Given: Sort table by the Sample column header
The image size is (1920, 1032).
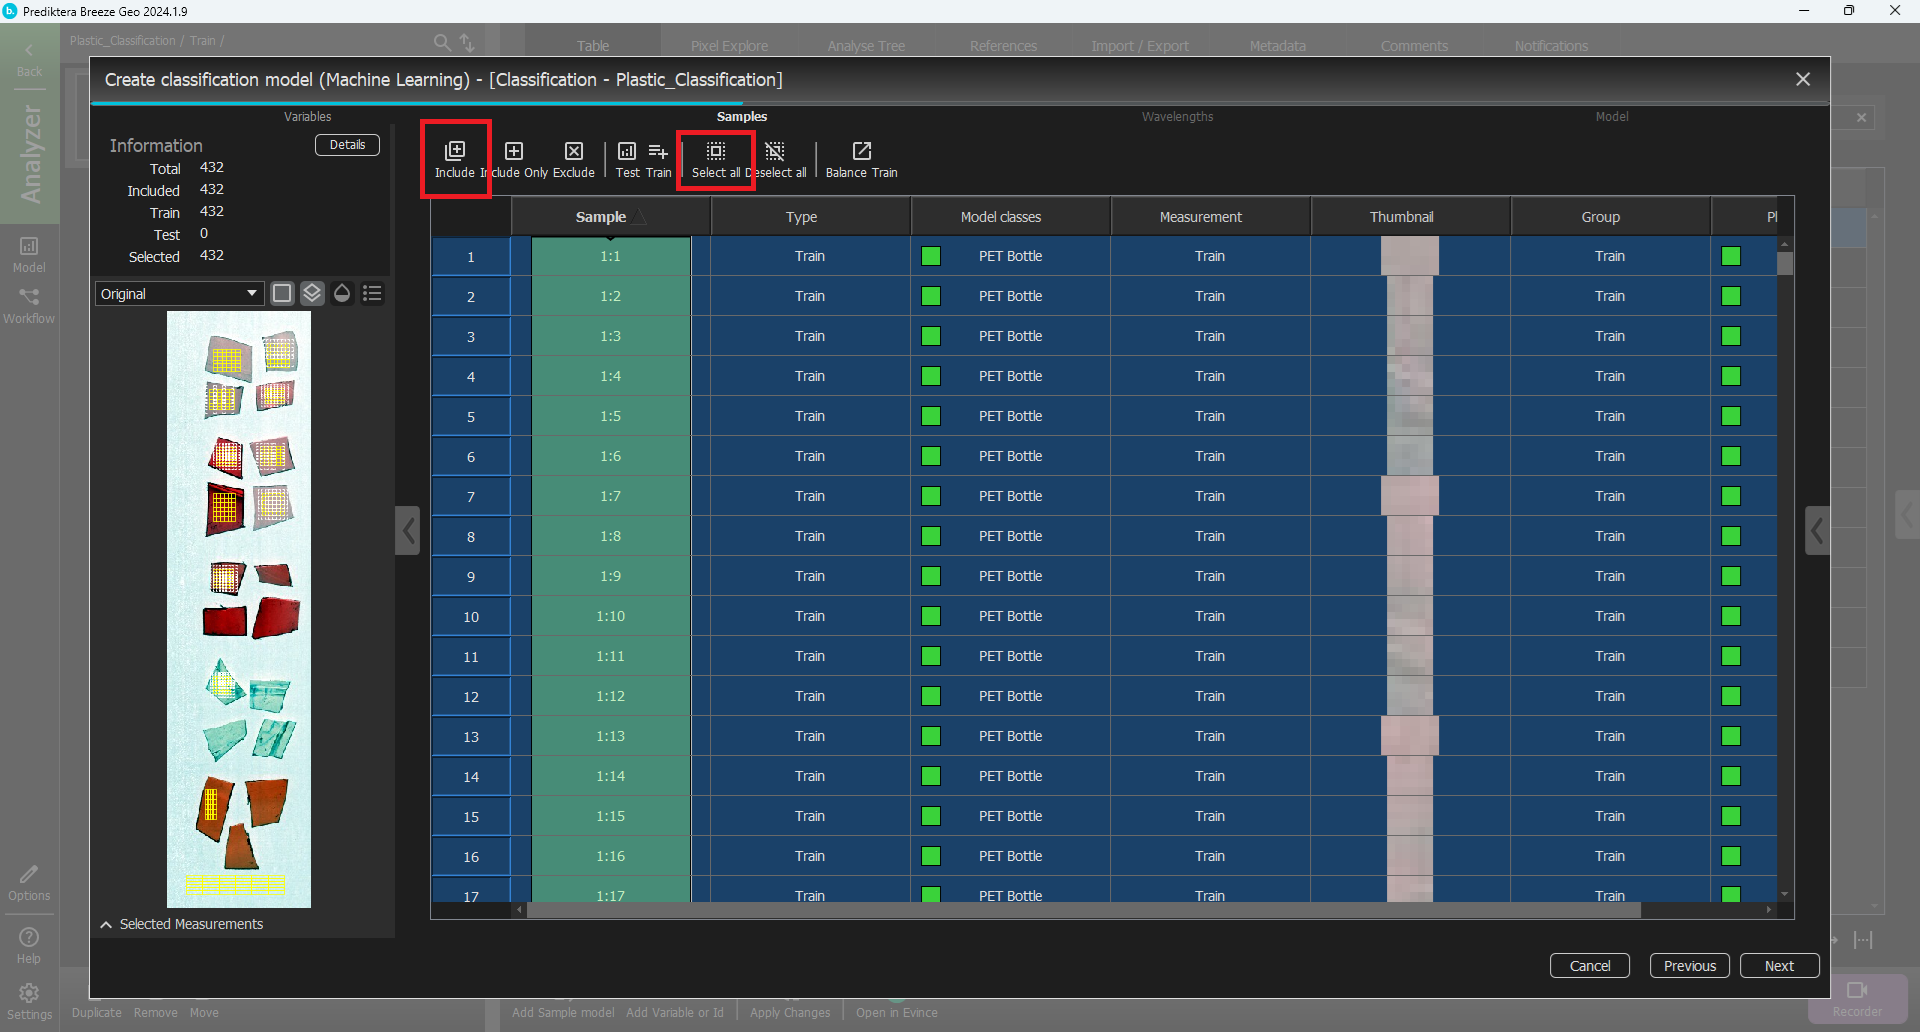Looking at the screenshot, I should pyautogui.click(x=601, y=217).
